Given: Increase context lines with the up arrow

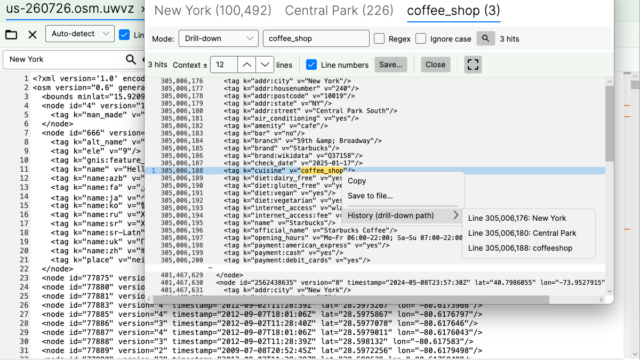Looking at the screenshot, I should point(247,64).
